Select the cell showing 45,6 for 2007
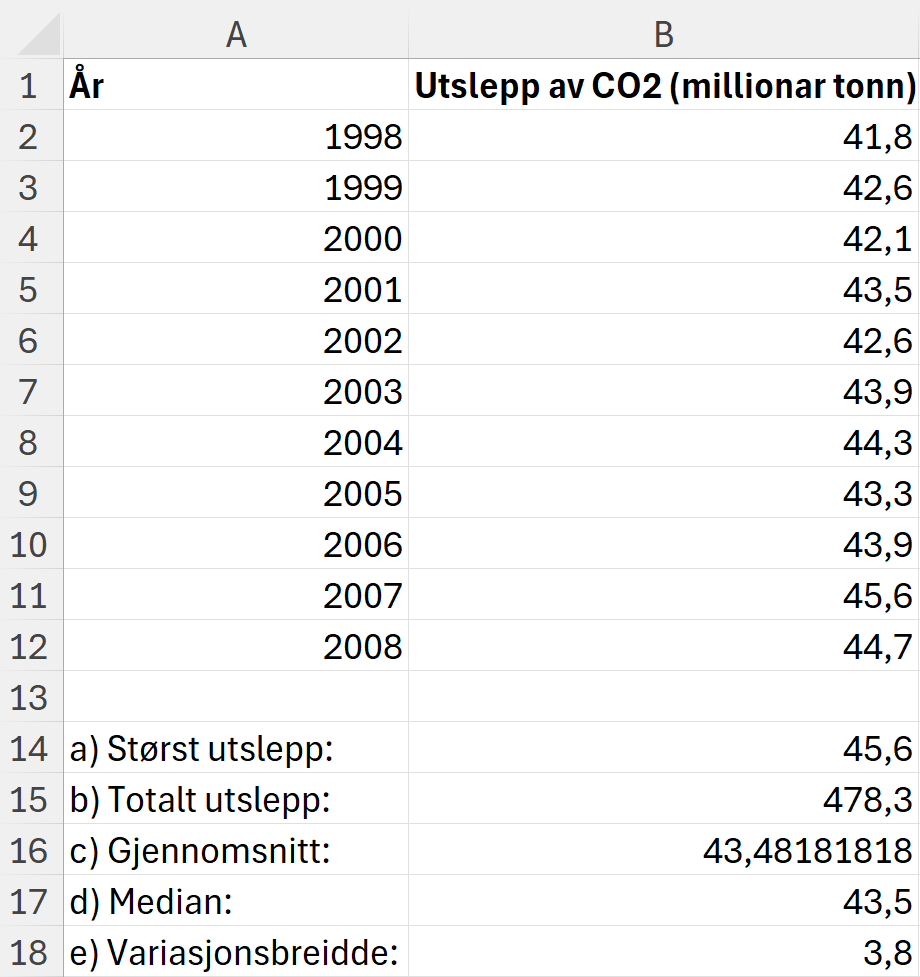This screenshot has height=977, width=920. [x=663, y=595]
